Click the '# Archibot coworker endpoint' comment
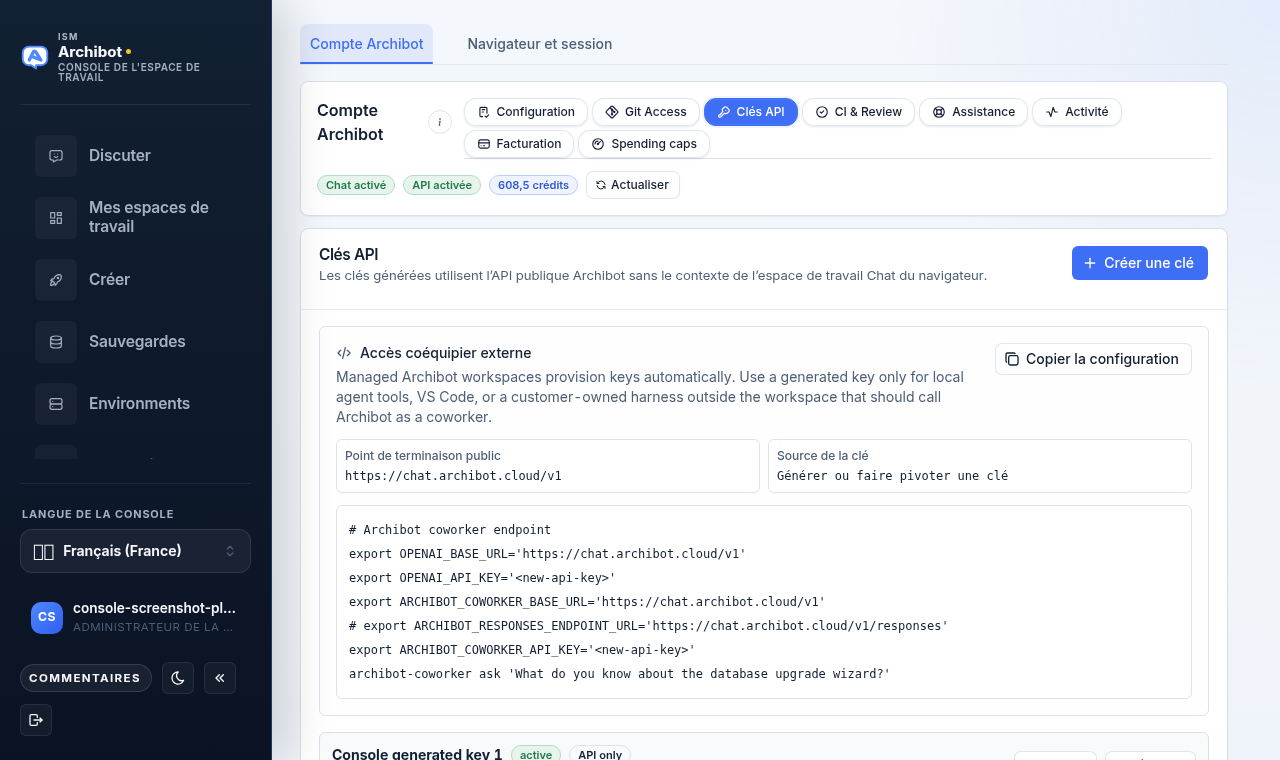The height and width of the screenshot is (760, 1280). 450,530
